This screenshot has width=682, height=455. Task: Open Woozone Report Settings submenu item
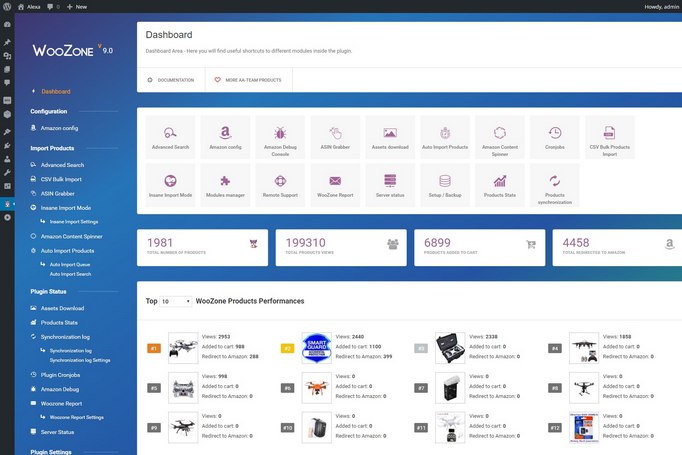(77, 418)
